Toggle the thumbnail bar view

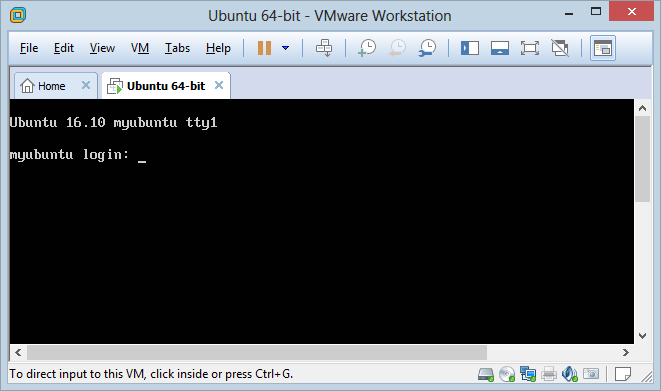[500, 48]
